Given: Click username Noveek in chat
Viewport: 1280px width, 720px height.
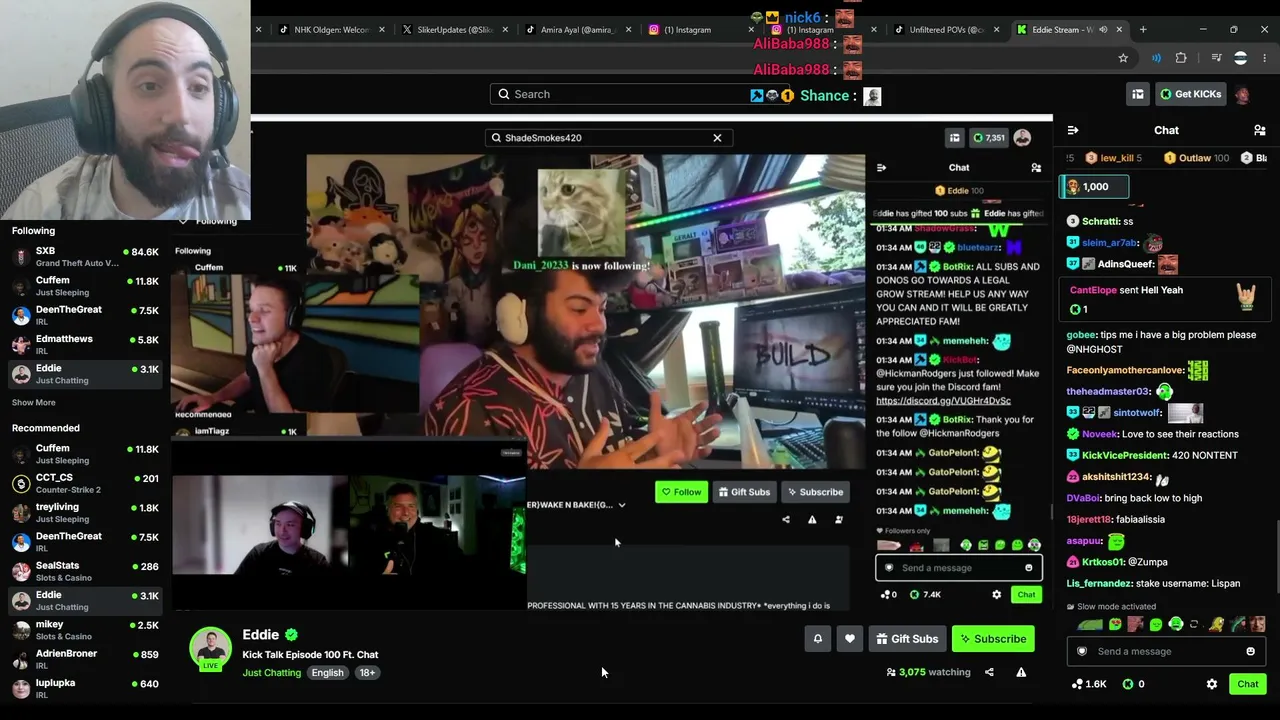Looking at the screenshot, I should 1099,434.
